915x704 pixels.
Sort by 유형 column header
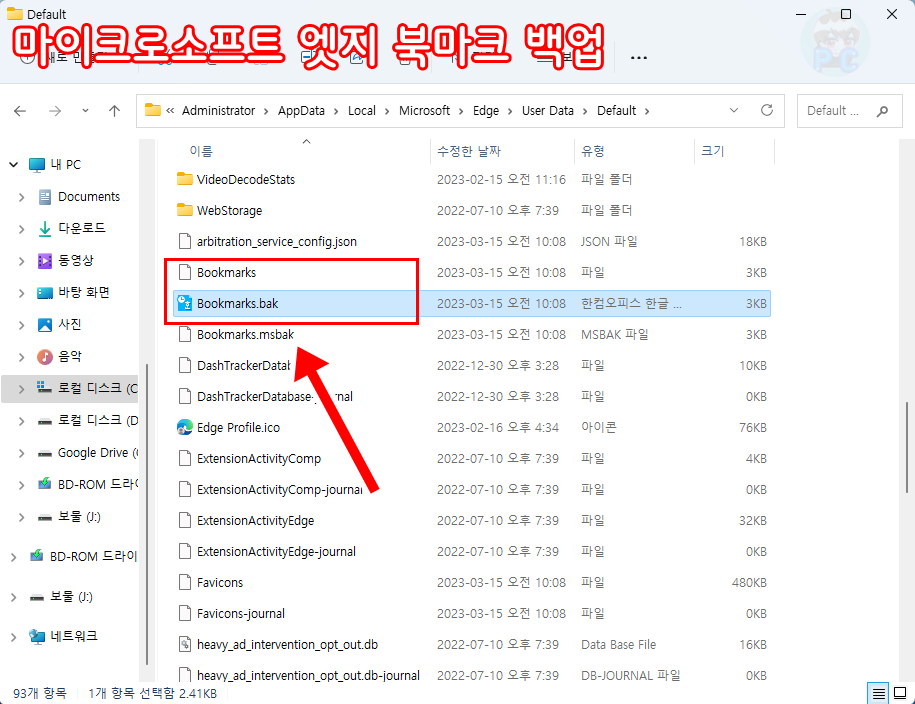(592, 151)
